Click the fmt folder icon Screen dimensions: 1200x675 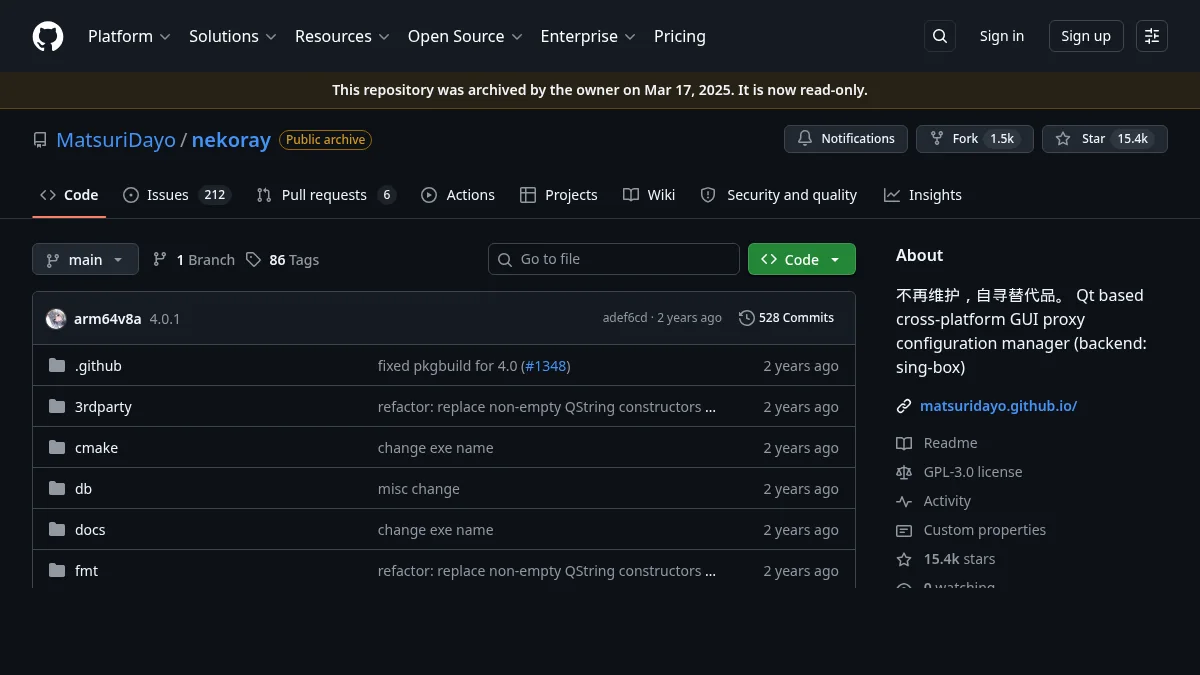point(57,571)
